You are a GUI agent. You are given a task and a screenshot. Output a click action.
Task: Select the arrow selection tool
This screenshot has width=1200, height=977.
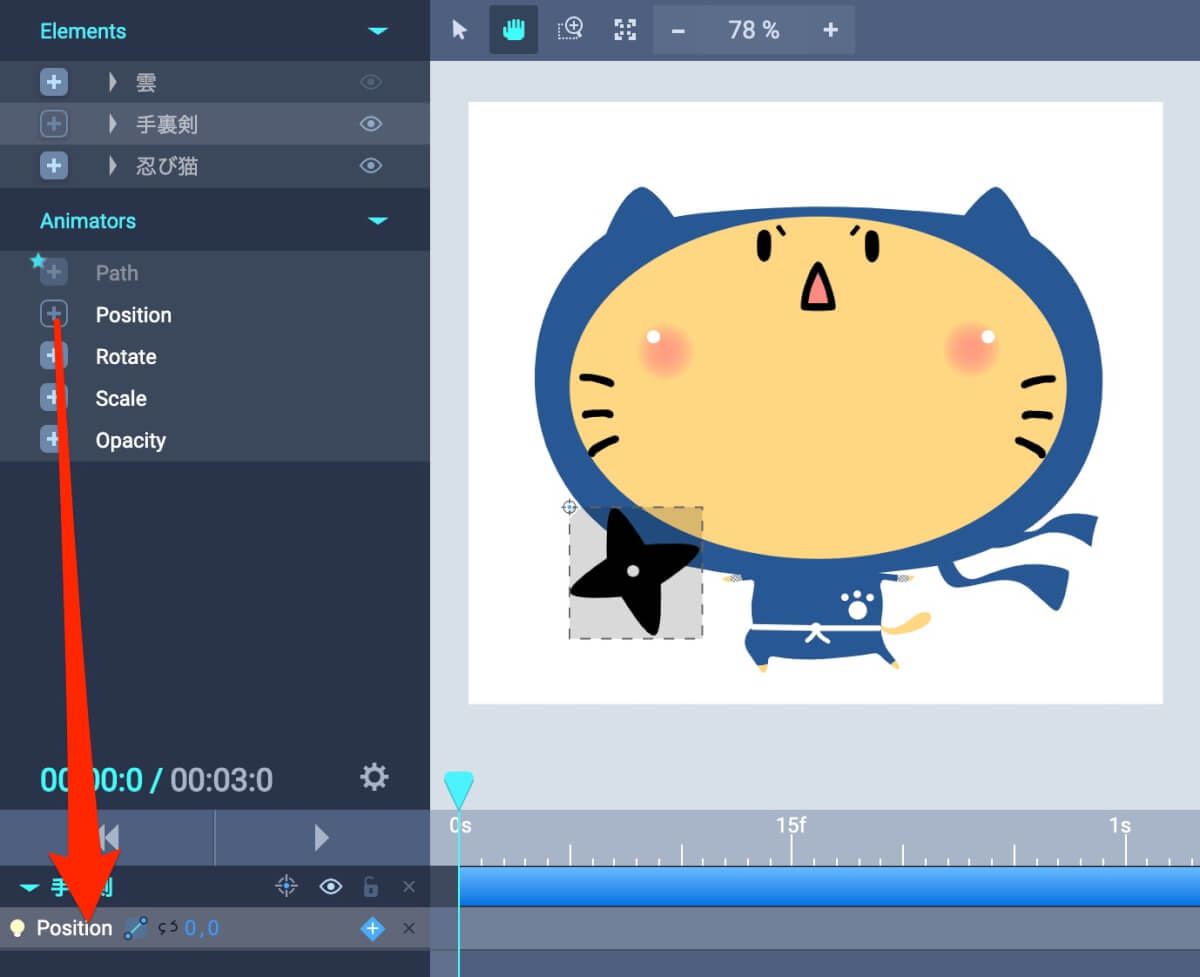460,30
